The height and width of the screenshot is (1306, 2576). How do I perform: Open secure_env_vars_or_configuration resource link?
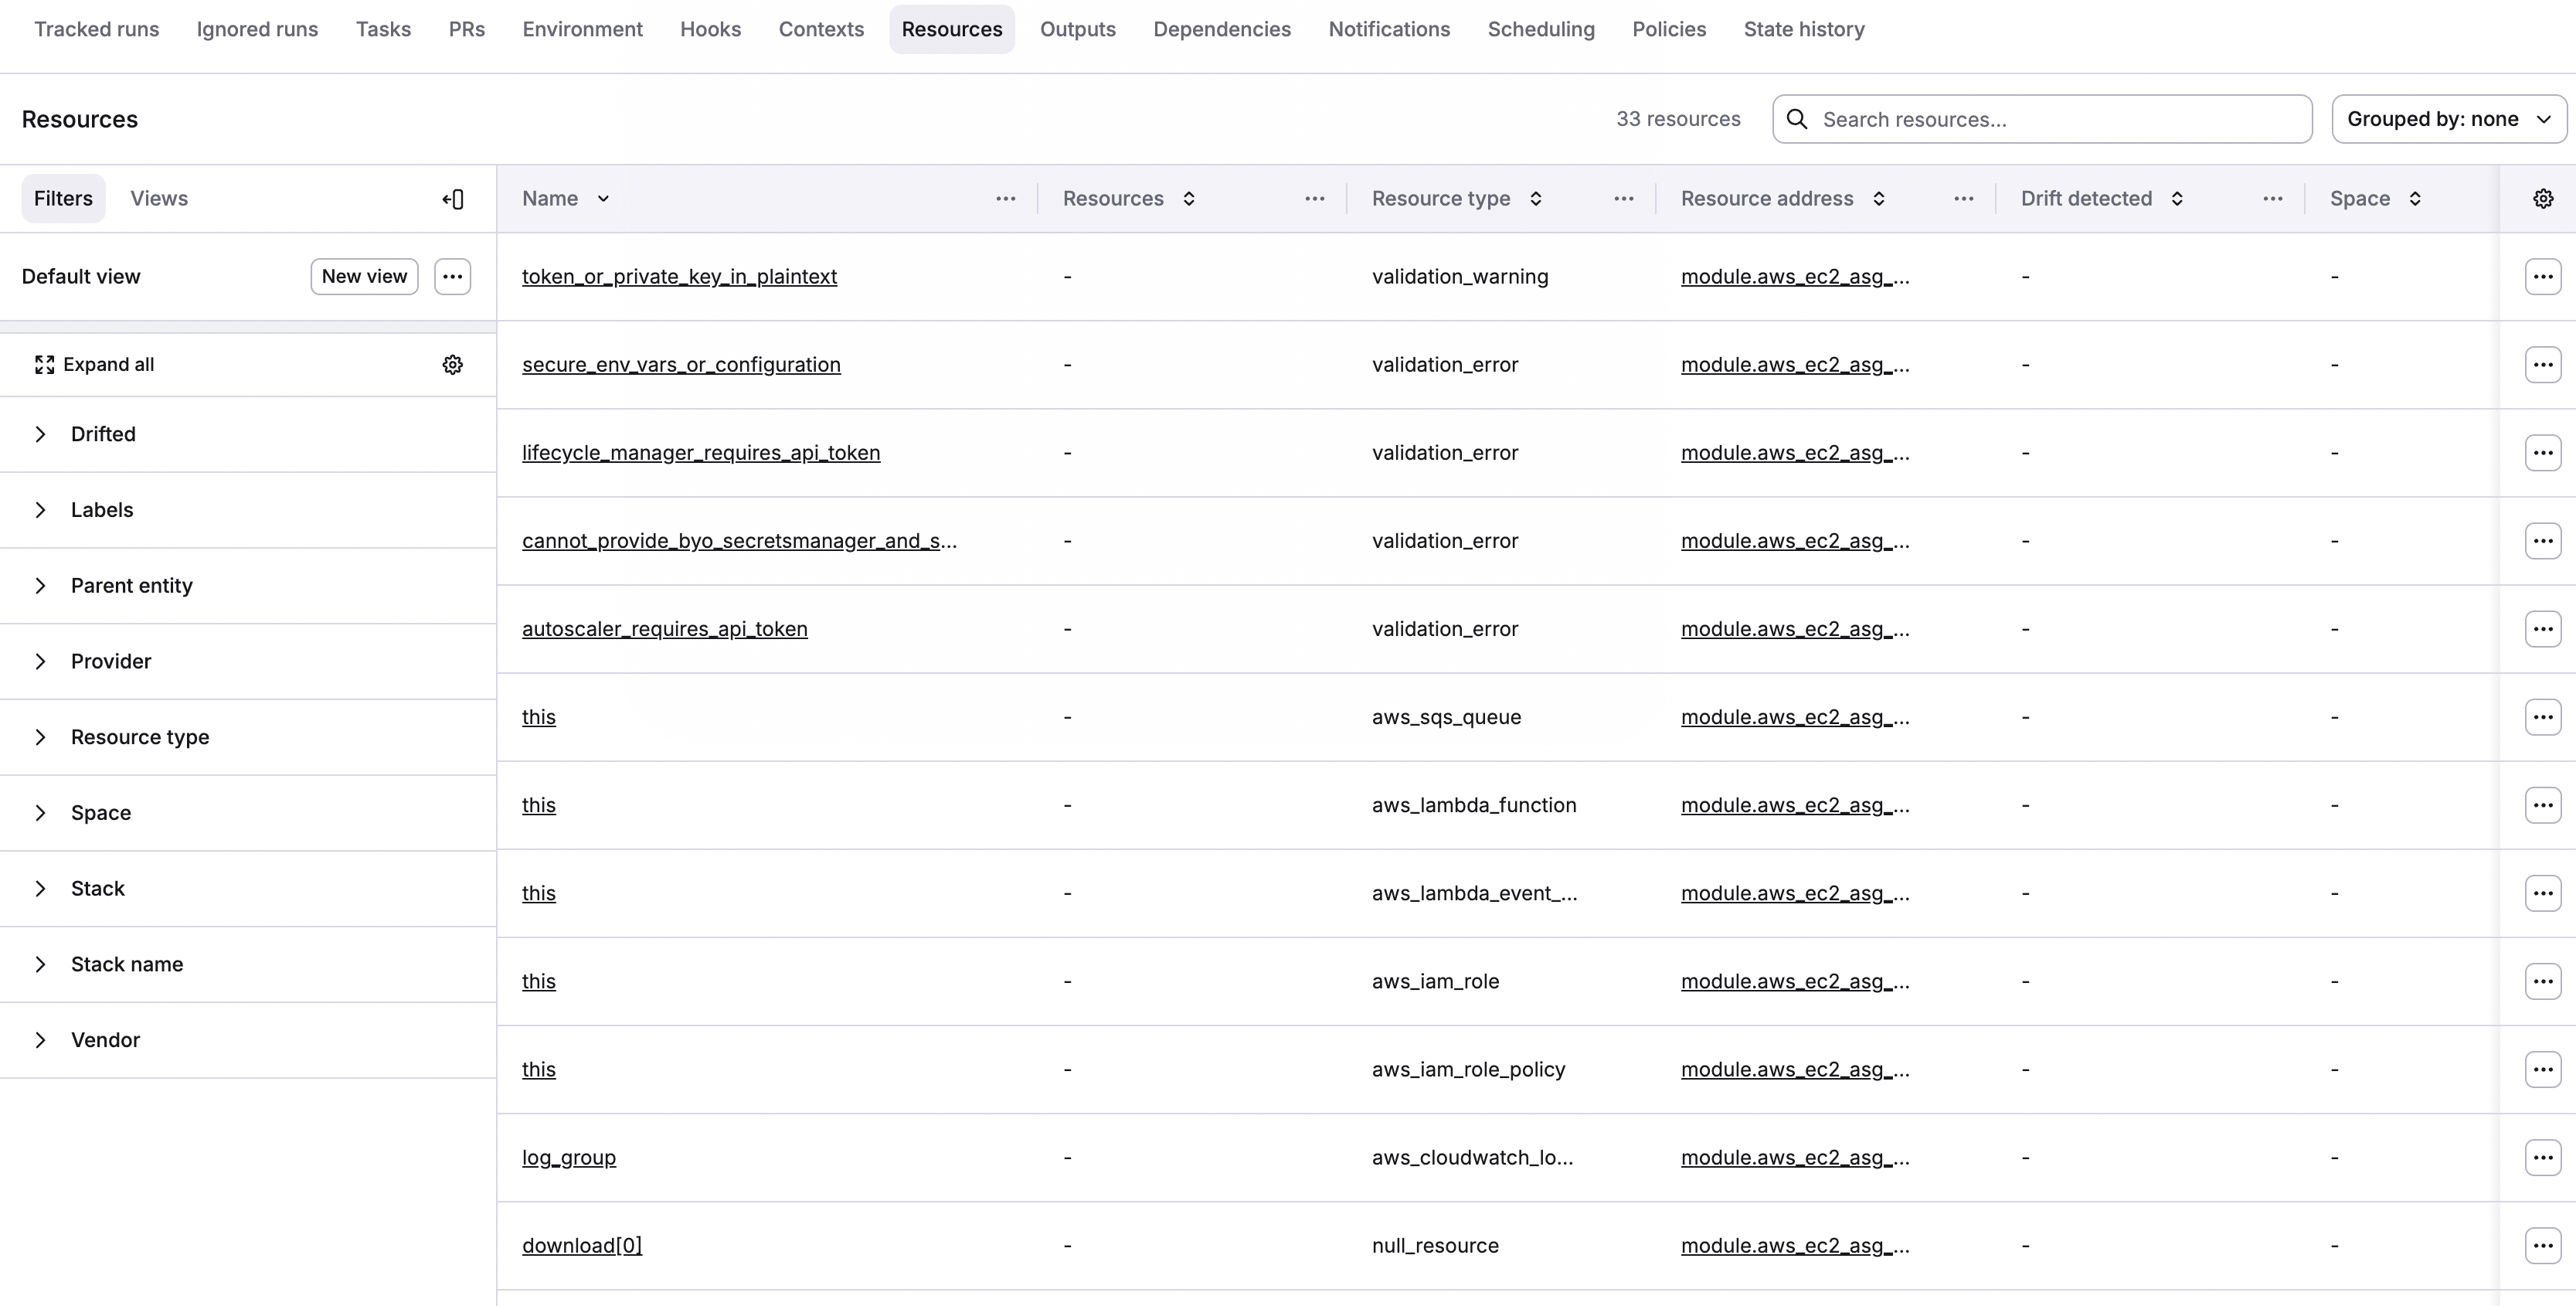(681, 365)
